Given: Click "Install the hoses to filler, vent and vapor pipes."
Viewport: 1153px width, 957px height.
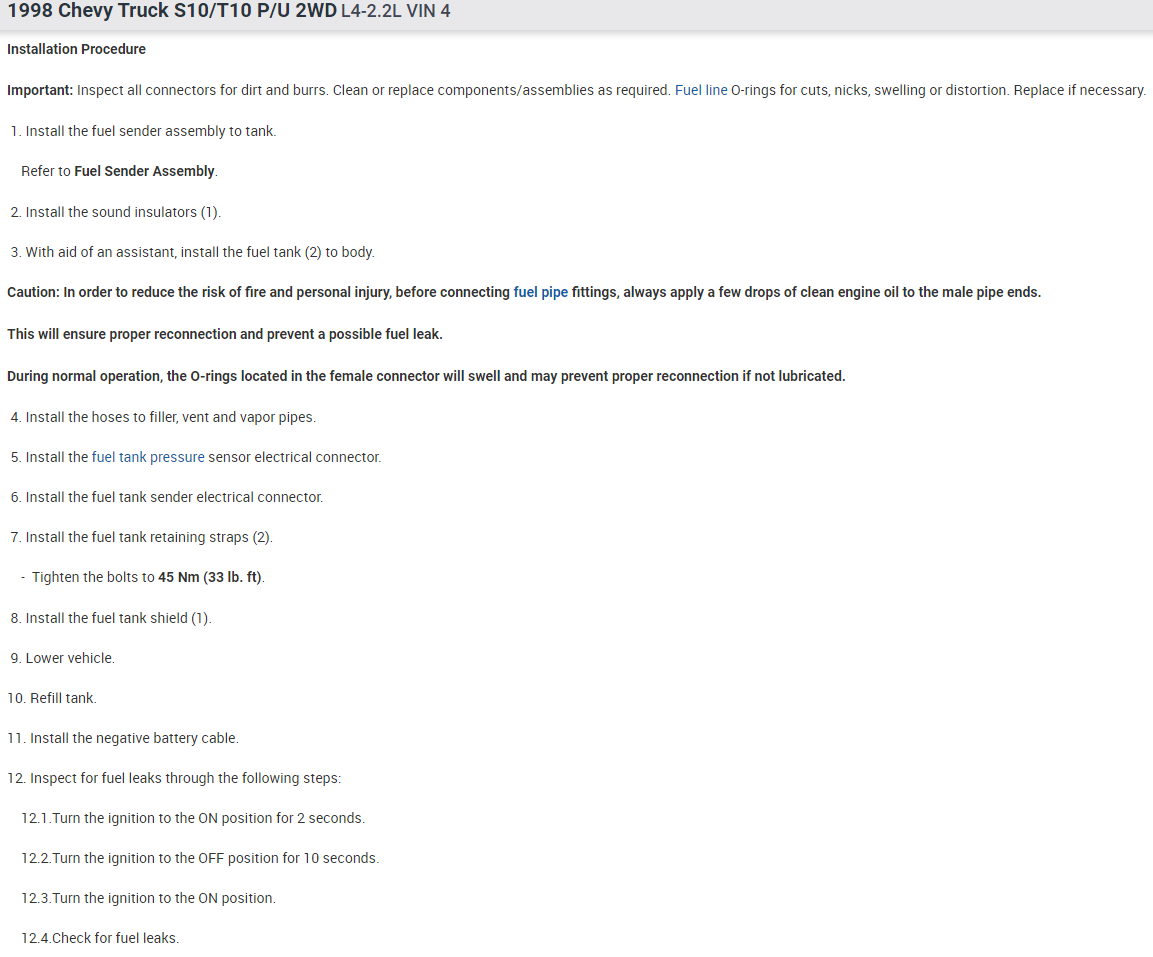Looking at the screenshot, I should coord(171,418).
